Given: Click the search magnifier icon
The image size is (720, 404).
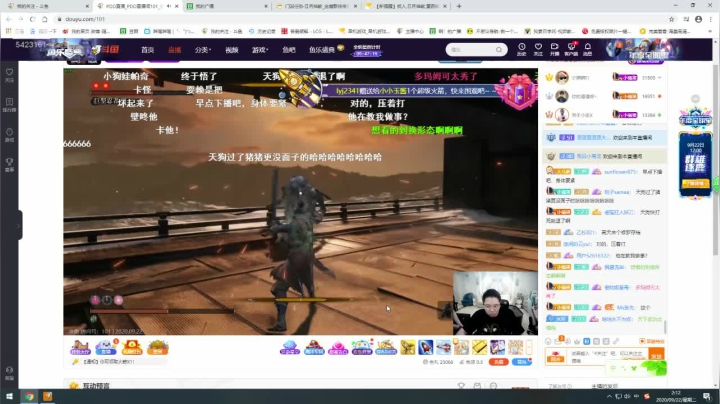Looking at the screenshot, I should click(499, 50).
